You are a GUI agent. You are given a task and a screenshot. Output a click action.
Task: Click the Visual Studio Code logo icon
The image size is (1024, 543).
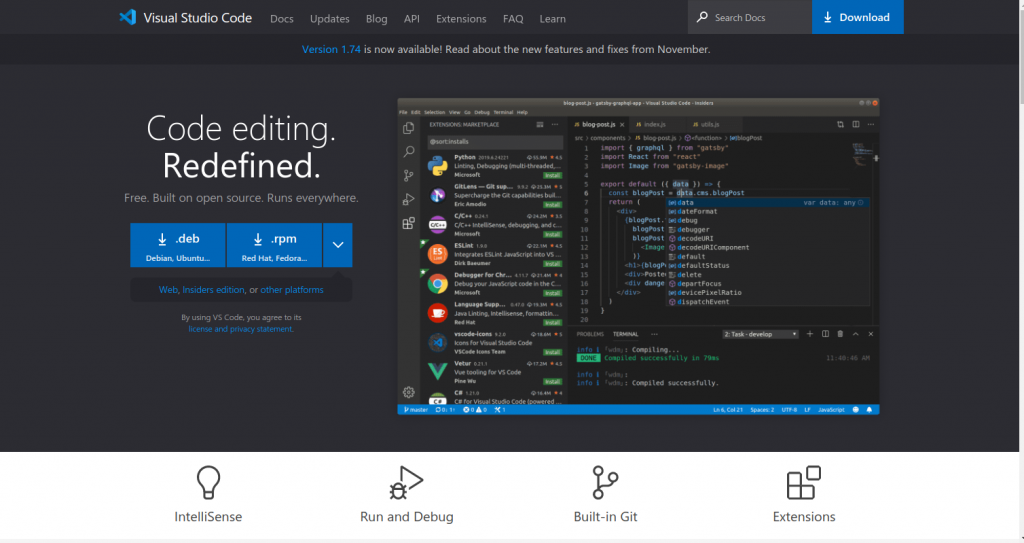[127, 17]
